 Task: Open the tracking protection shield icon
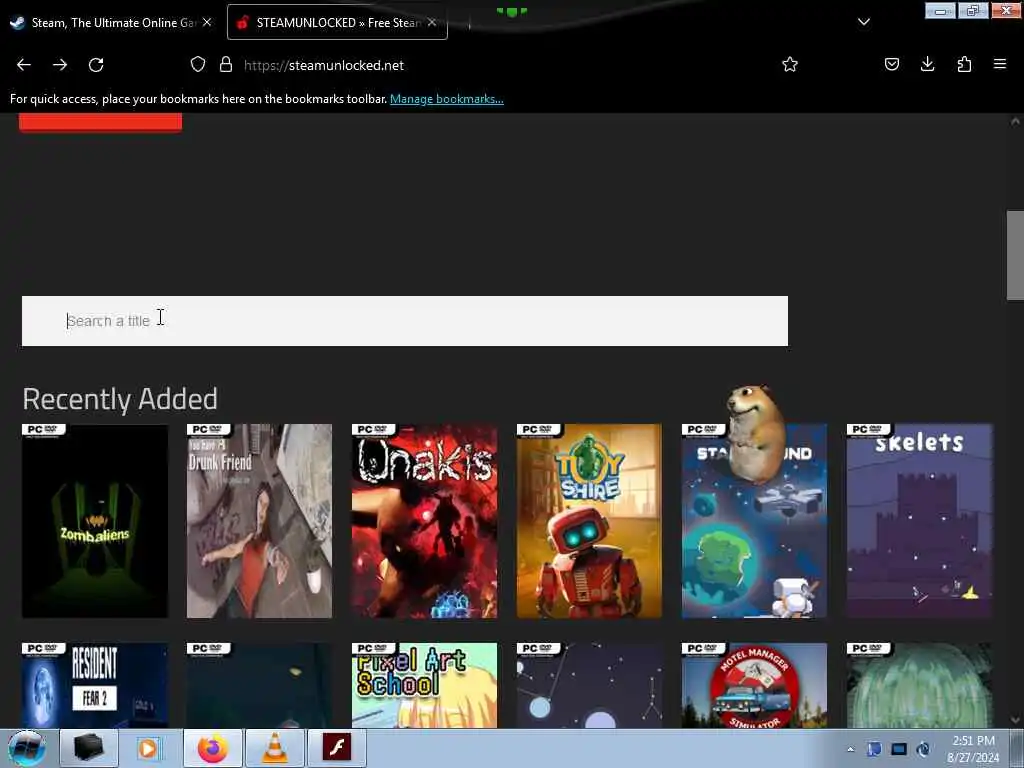pos(198,65)
